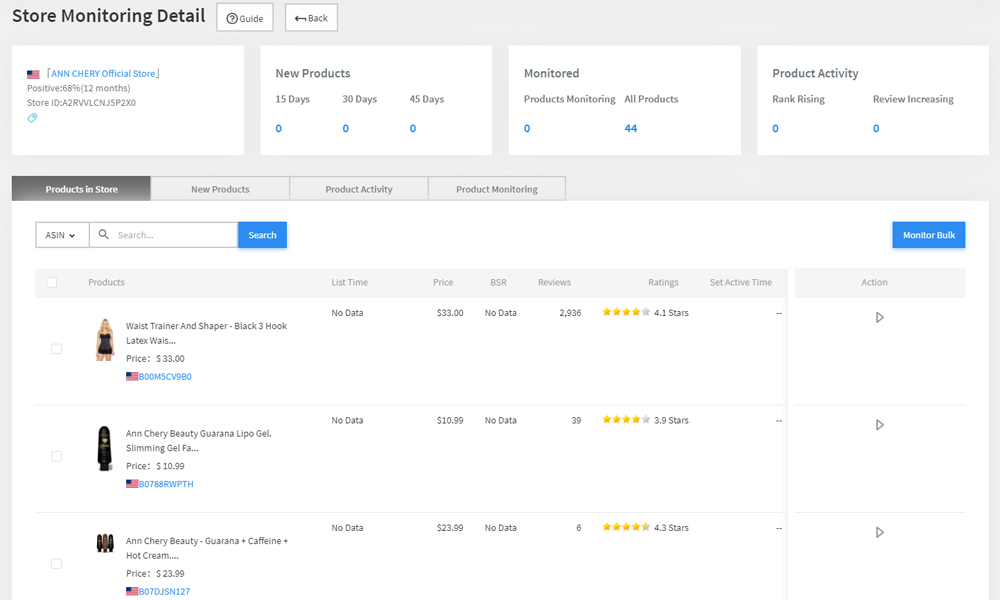This screenshot has height=600, width=1000.
Task: Open the Guarana Caffeine Hot Cream thumbnail
Action: 105,543
